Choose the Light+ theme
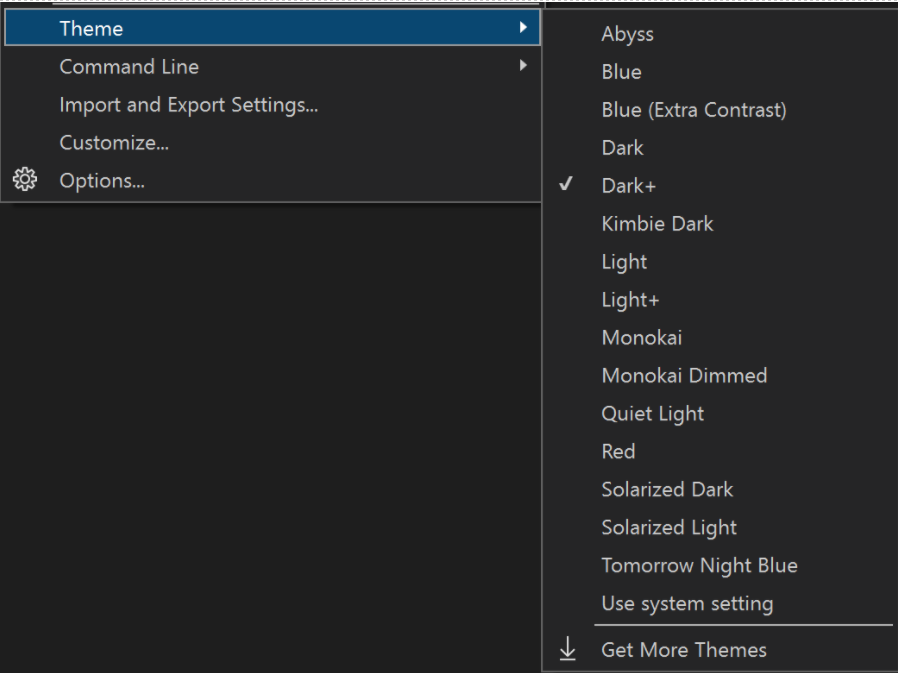Viewport: 898px width, 673px height. [x=630, y=300]
